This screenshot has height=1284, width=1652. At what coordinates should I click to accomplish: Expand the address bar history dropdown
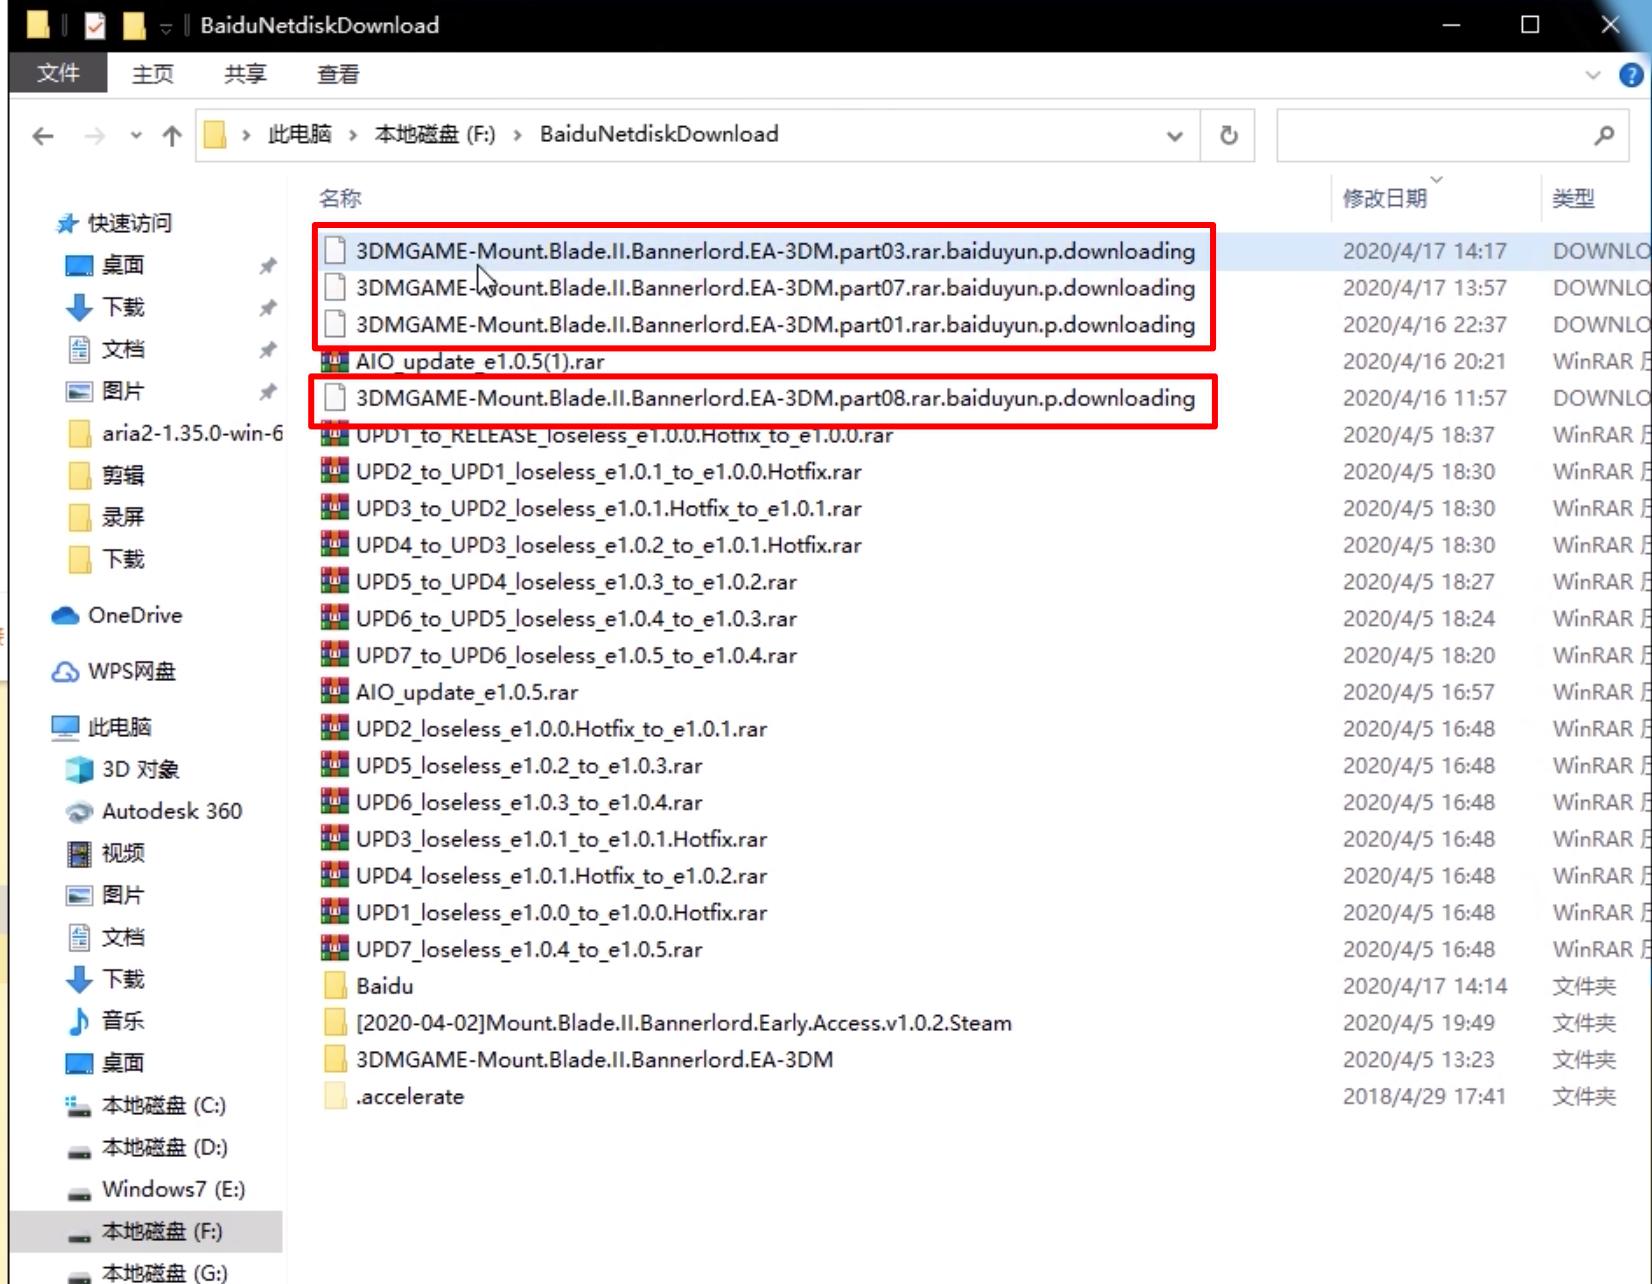click(x=1175, y=135)
